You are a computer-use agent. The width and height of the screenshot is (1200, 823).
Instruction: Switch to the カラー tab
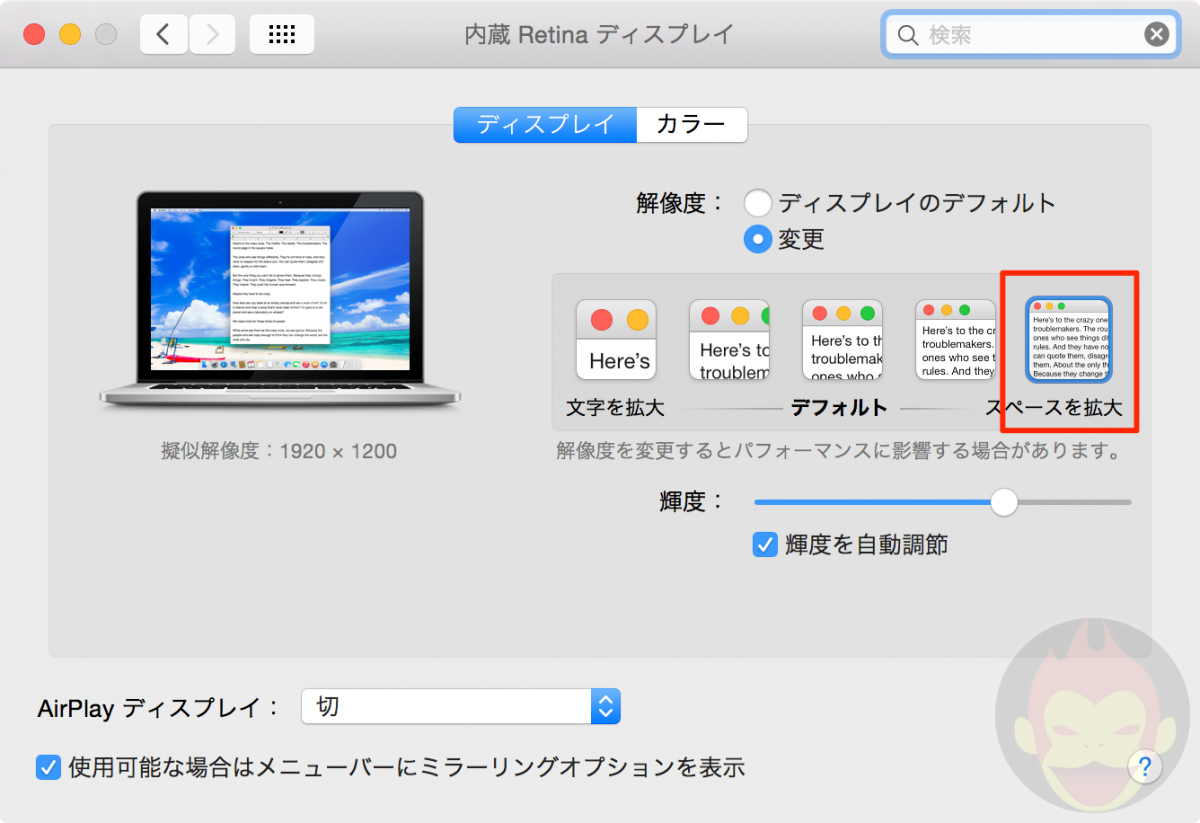pyautogui.click(x=691, y=124)
